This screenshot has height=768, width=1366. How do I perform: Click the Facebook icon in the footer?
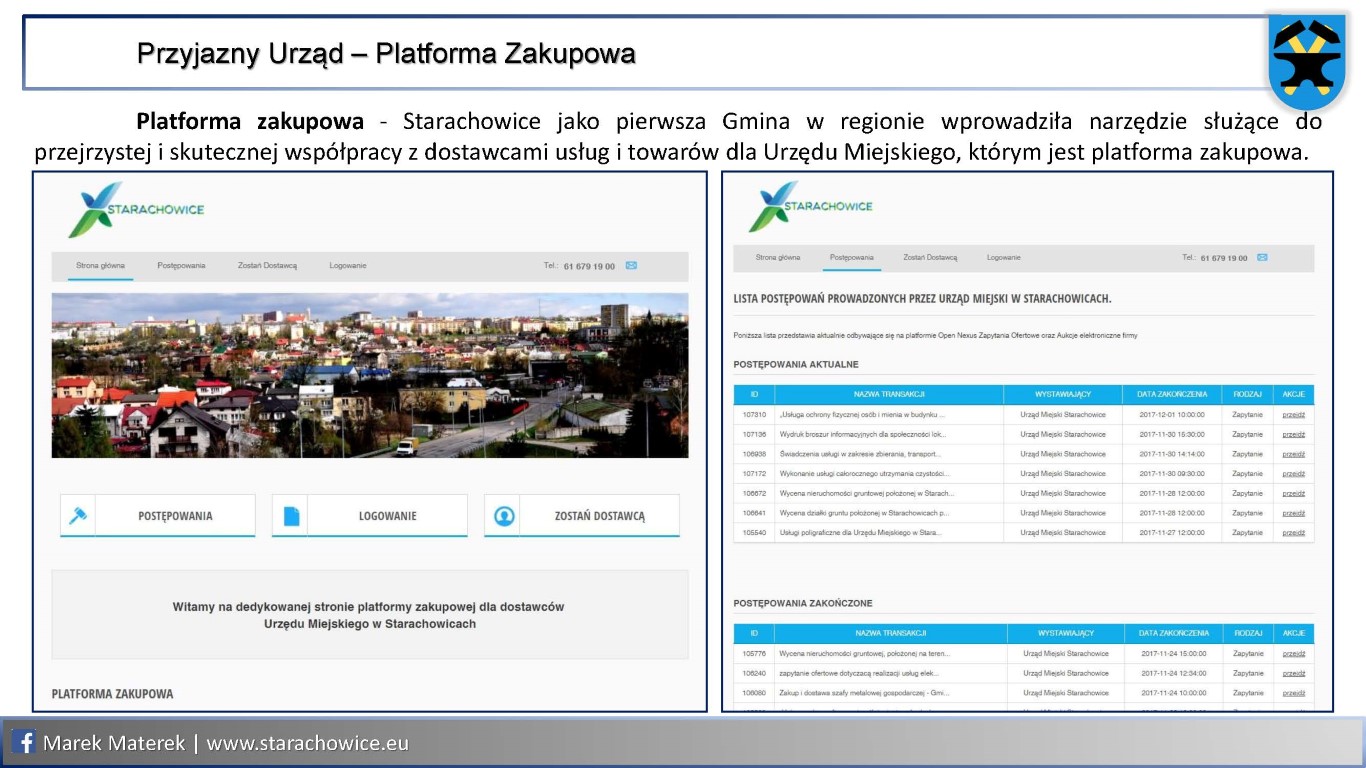click(24, 743)
